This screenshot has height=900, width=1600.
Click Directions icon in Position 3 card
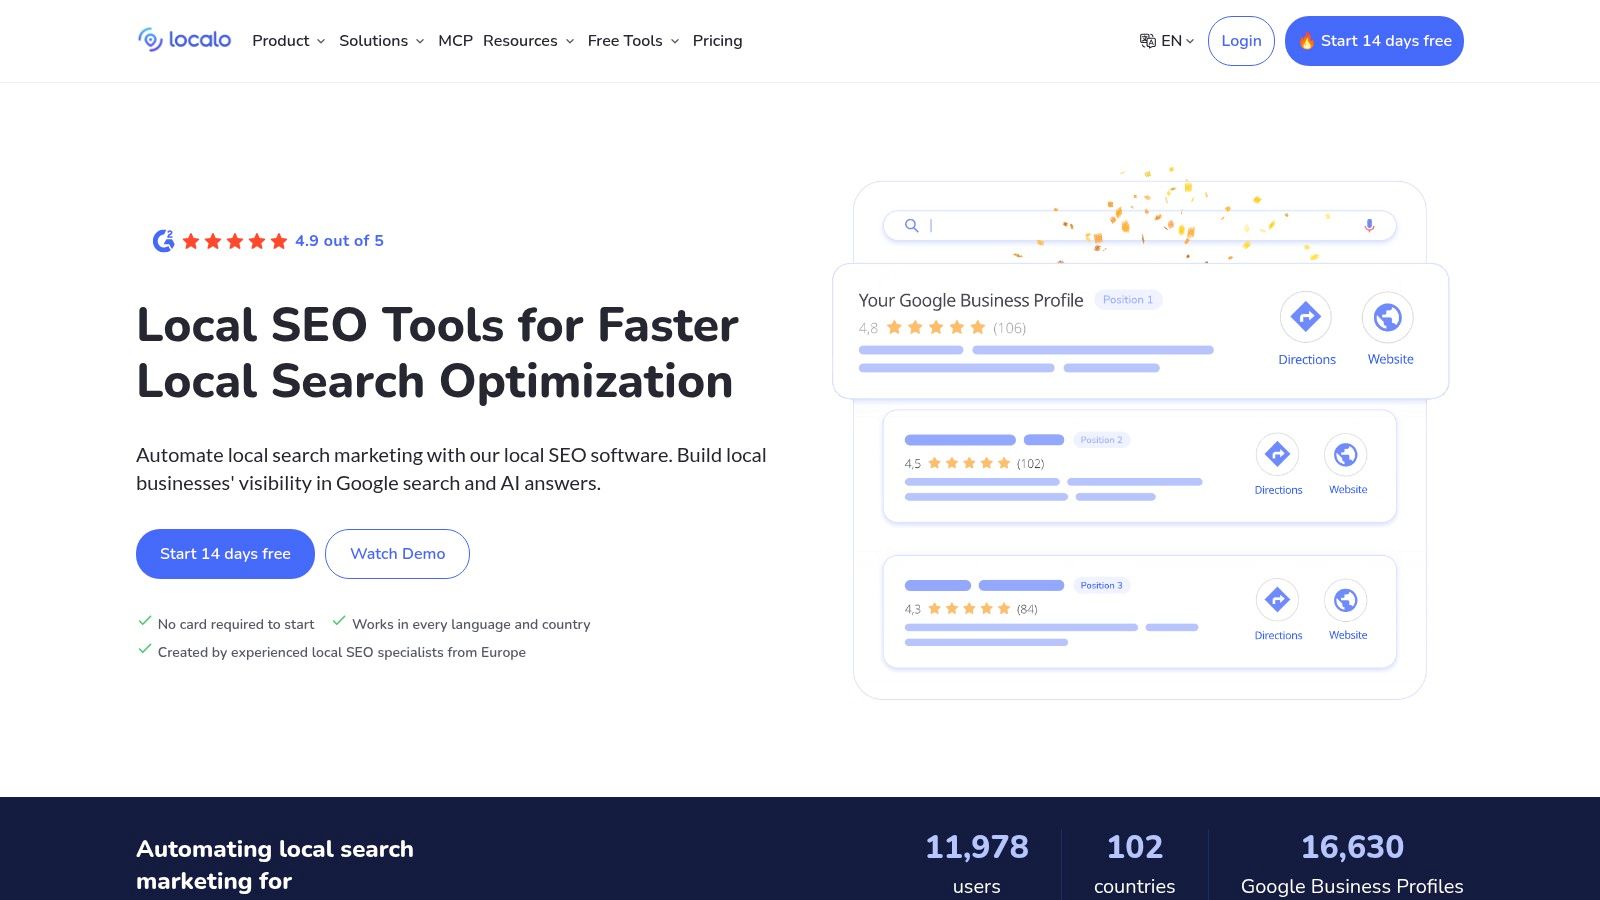point(1278,600)
